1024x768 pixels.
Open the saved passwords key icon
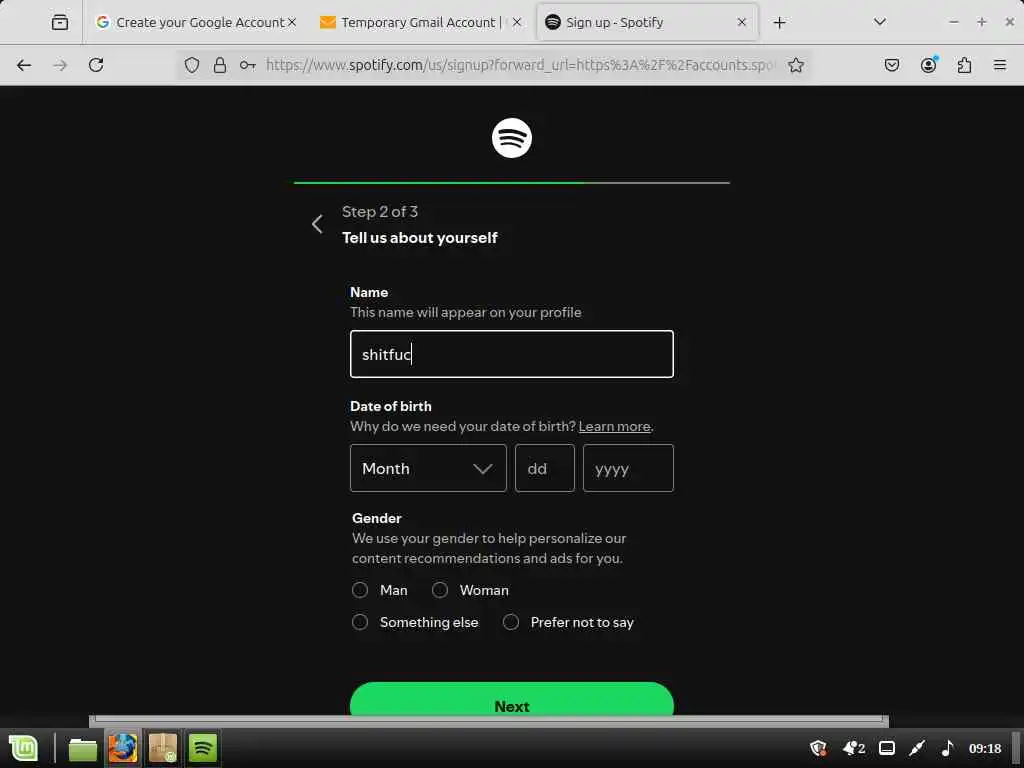[x=248, y=65]
